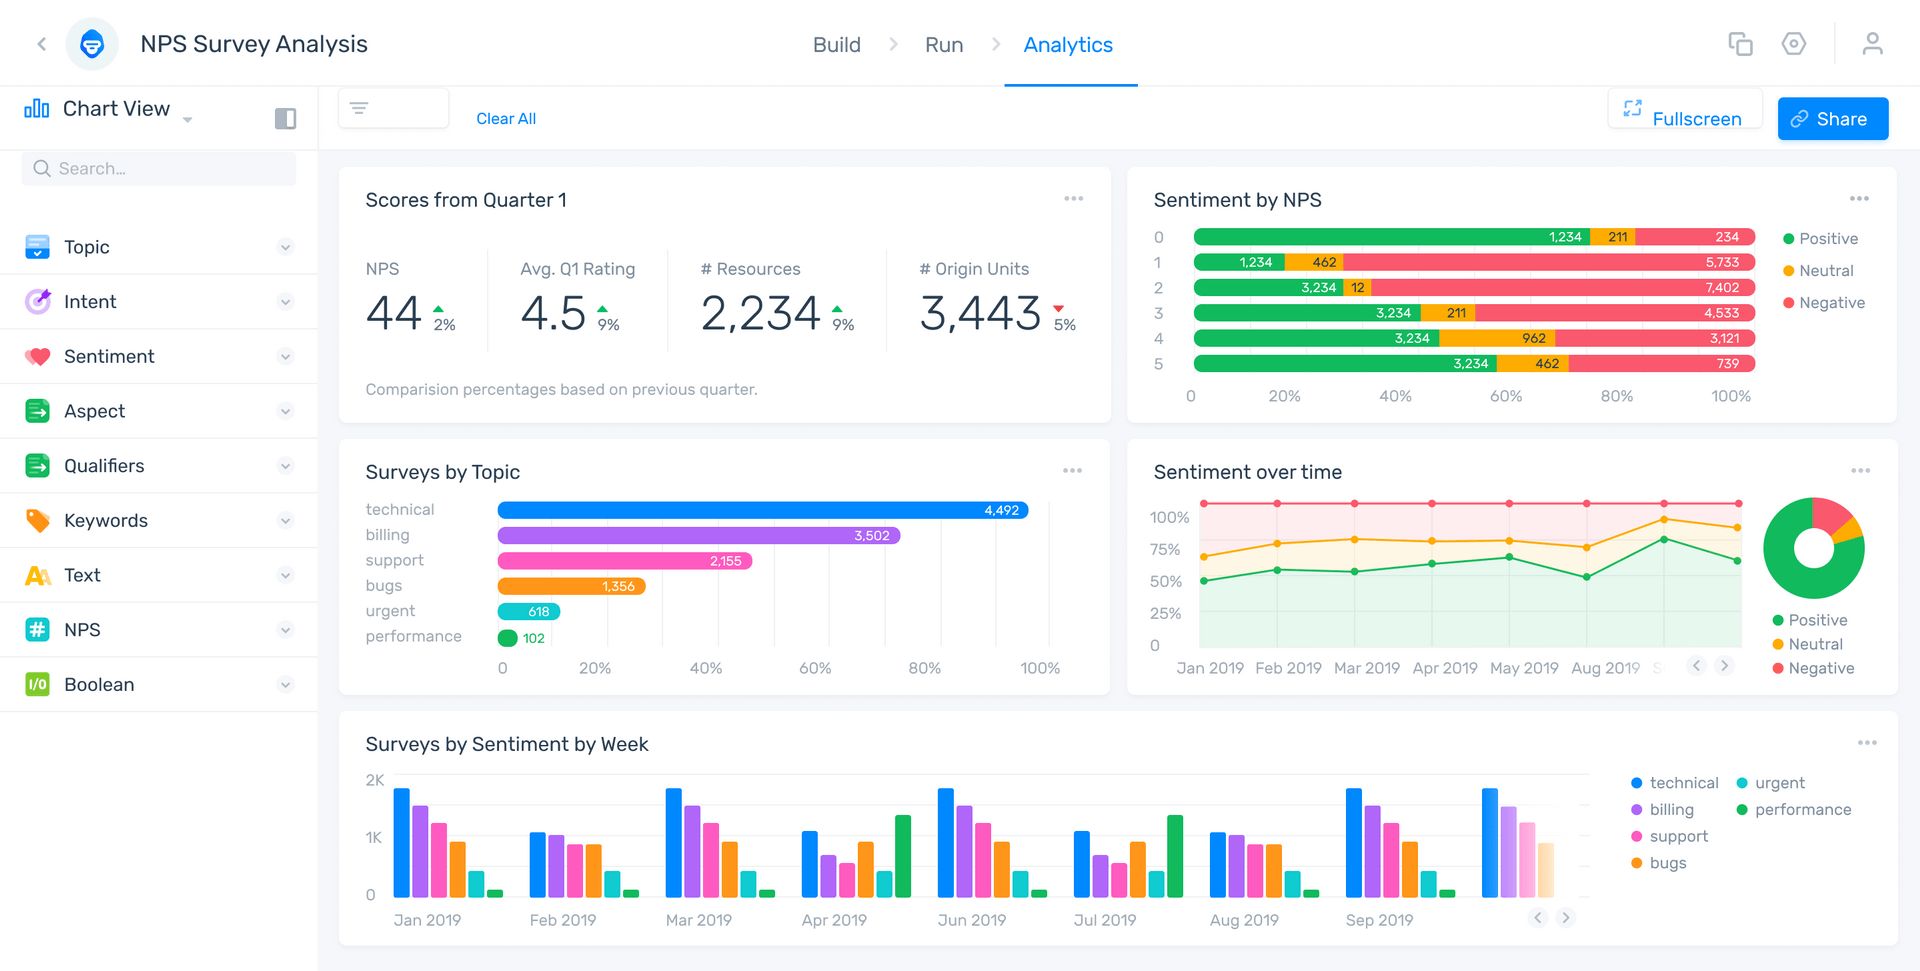Viewport: 1920px width, 971px height.
Task: Toggle the technical series legend item
Action: [1675, 783]
